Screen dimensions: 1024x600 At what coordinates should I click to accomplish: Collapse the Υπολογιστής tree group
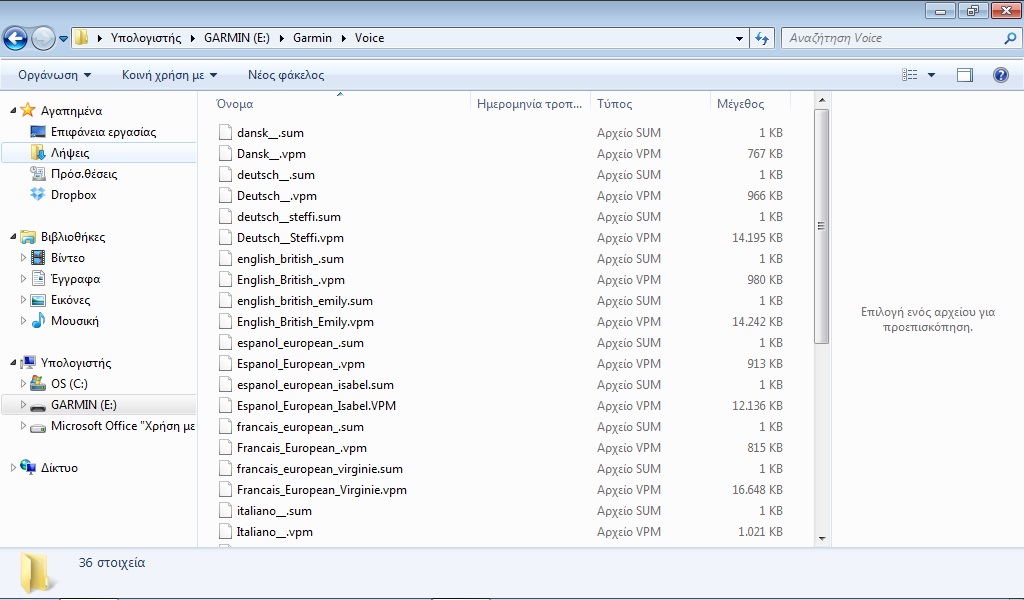click(x=13, y=363)
